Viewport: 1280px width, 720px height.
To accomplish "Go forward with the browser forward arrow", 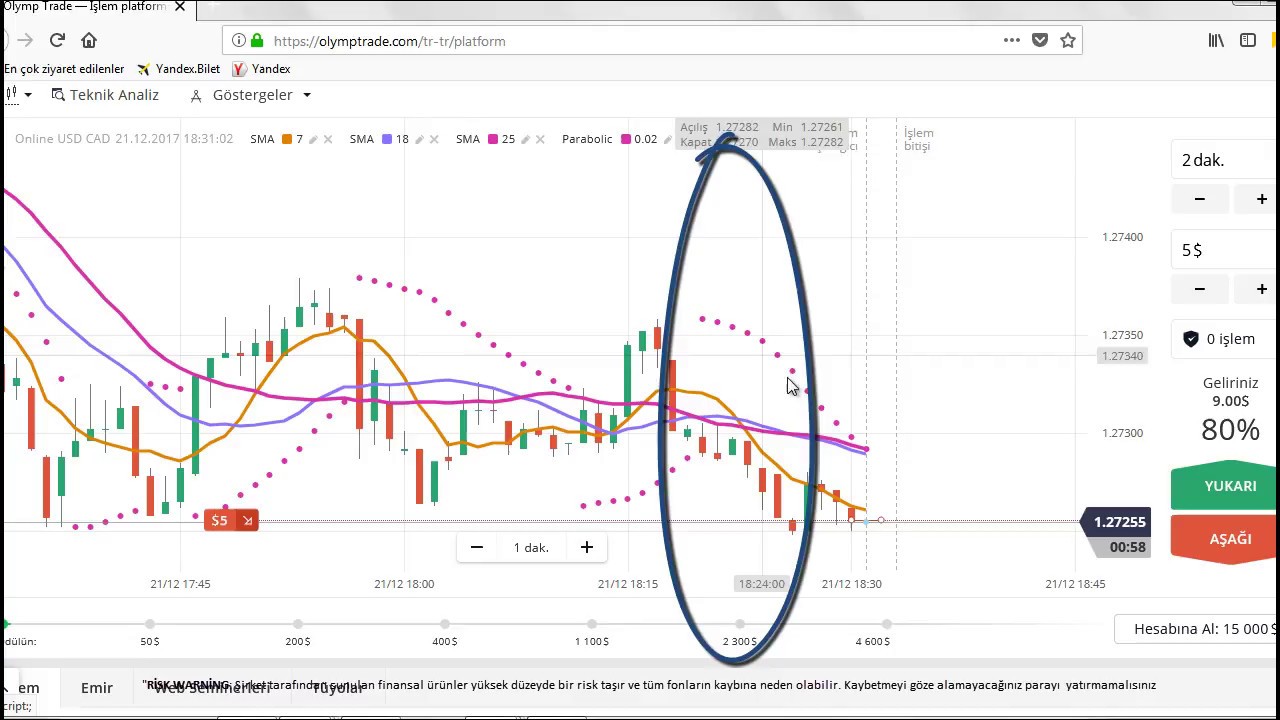I will point(25,40).
